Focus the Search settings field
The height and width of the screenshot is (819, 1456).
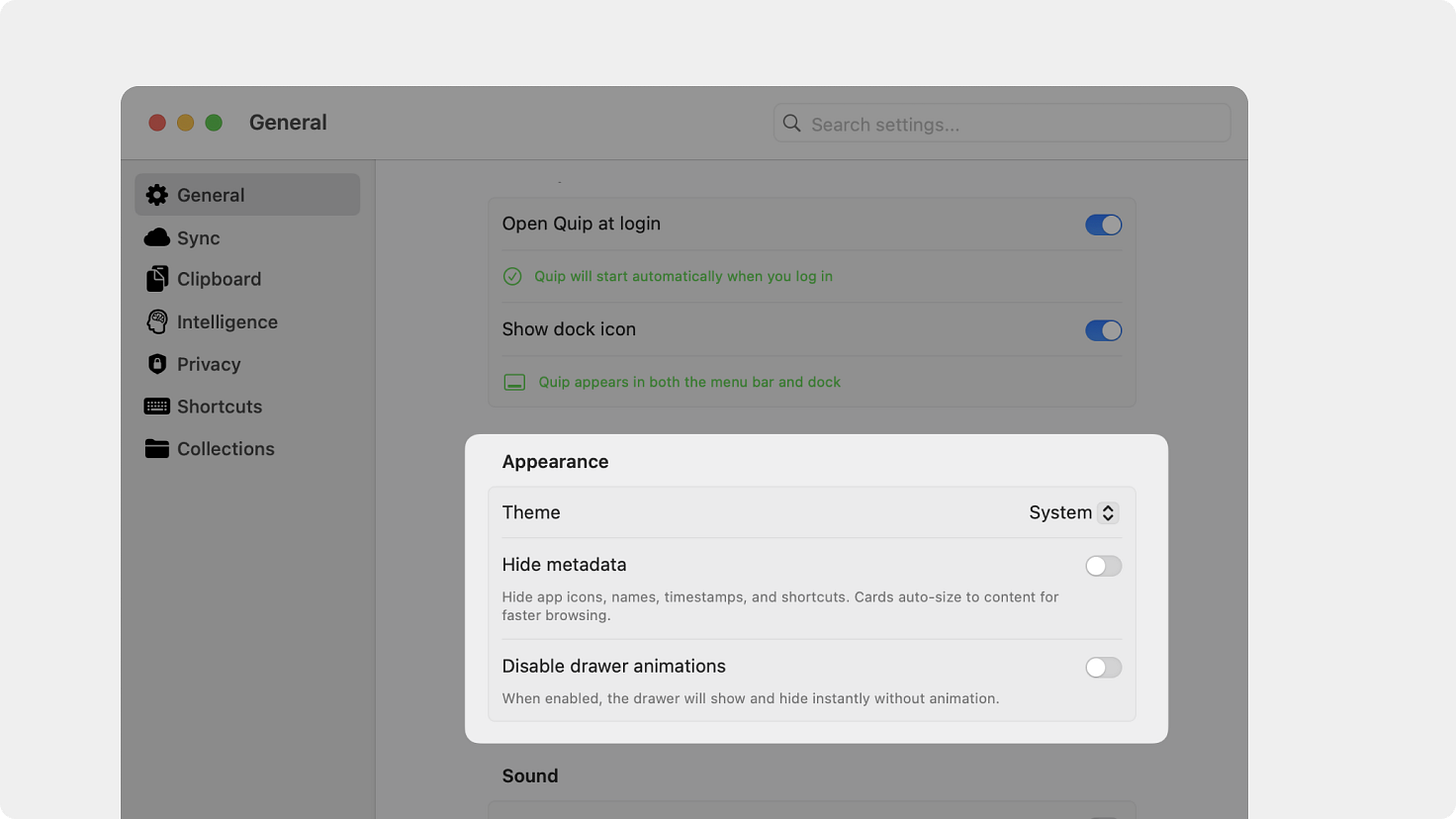pos(1002,123)
